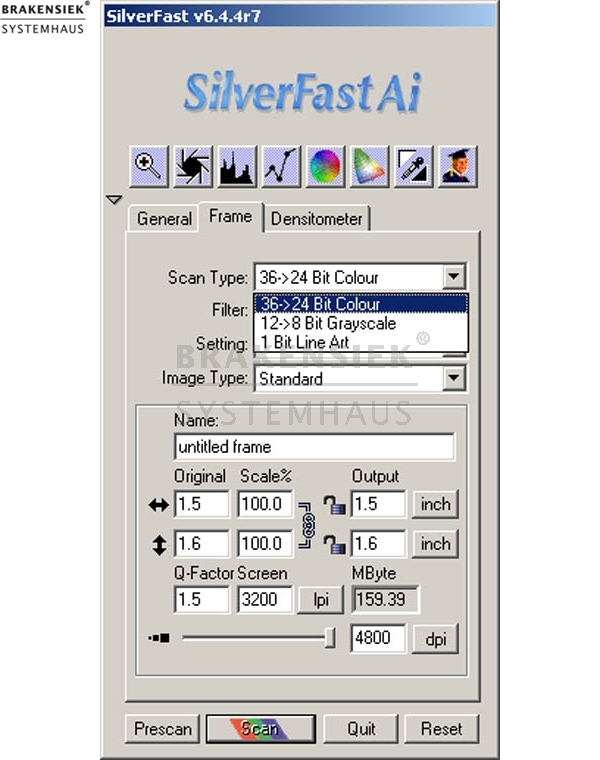Toggle the output width lock icon
This screenshot has width=600, height=760.
click(x=335, y=505)
